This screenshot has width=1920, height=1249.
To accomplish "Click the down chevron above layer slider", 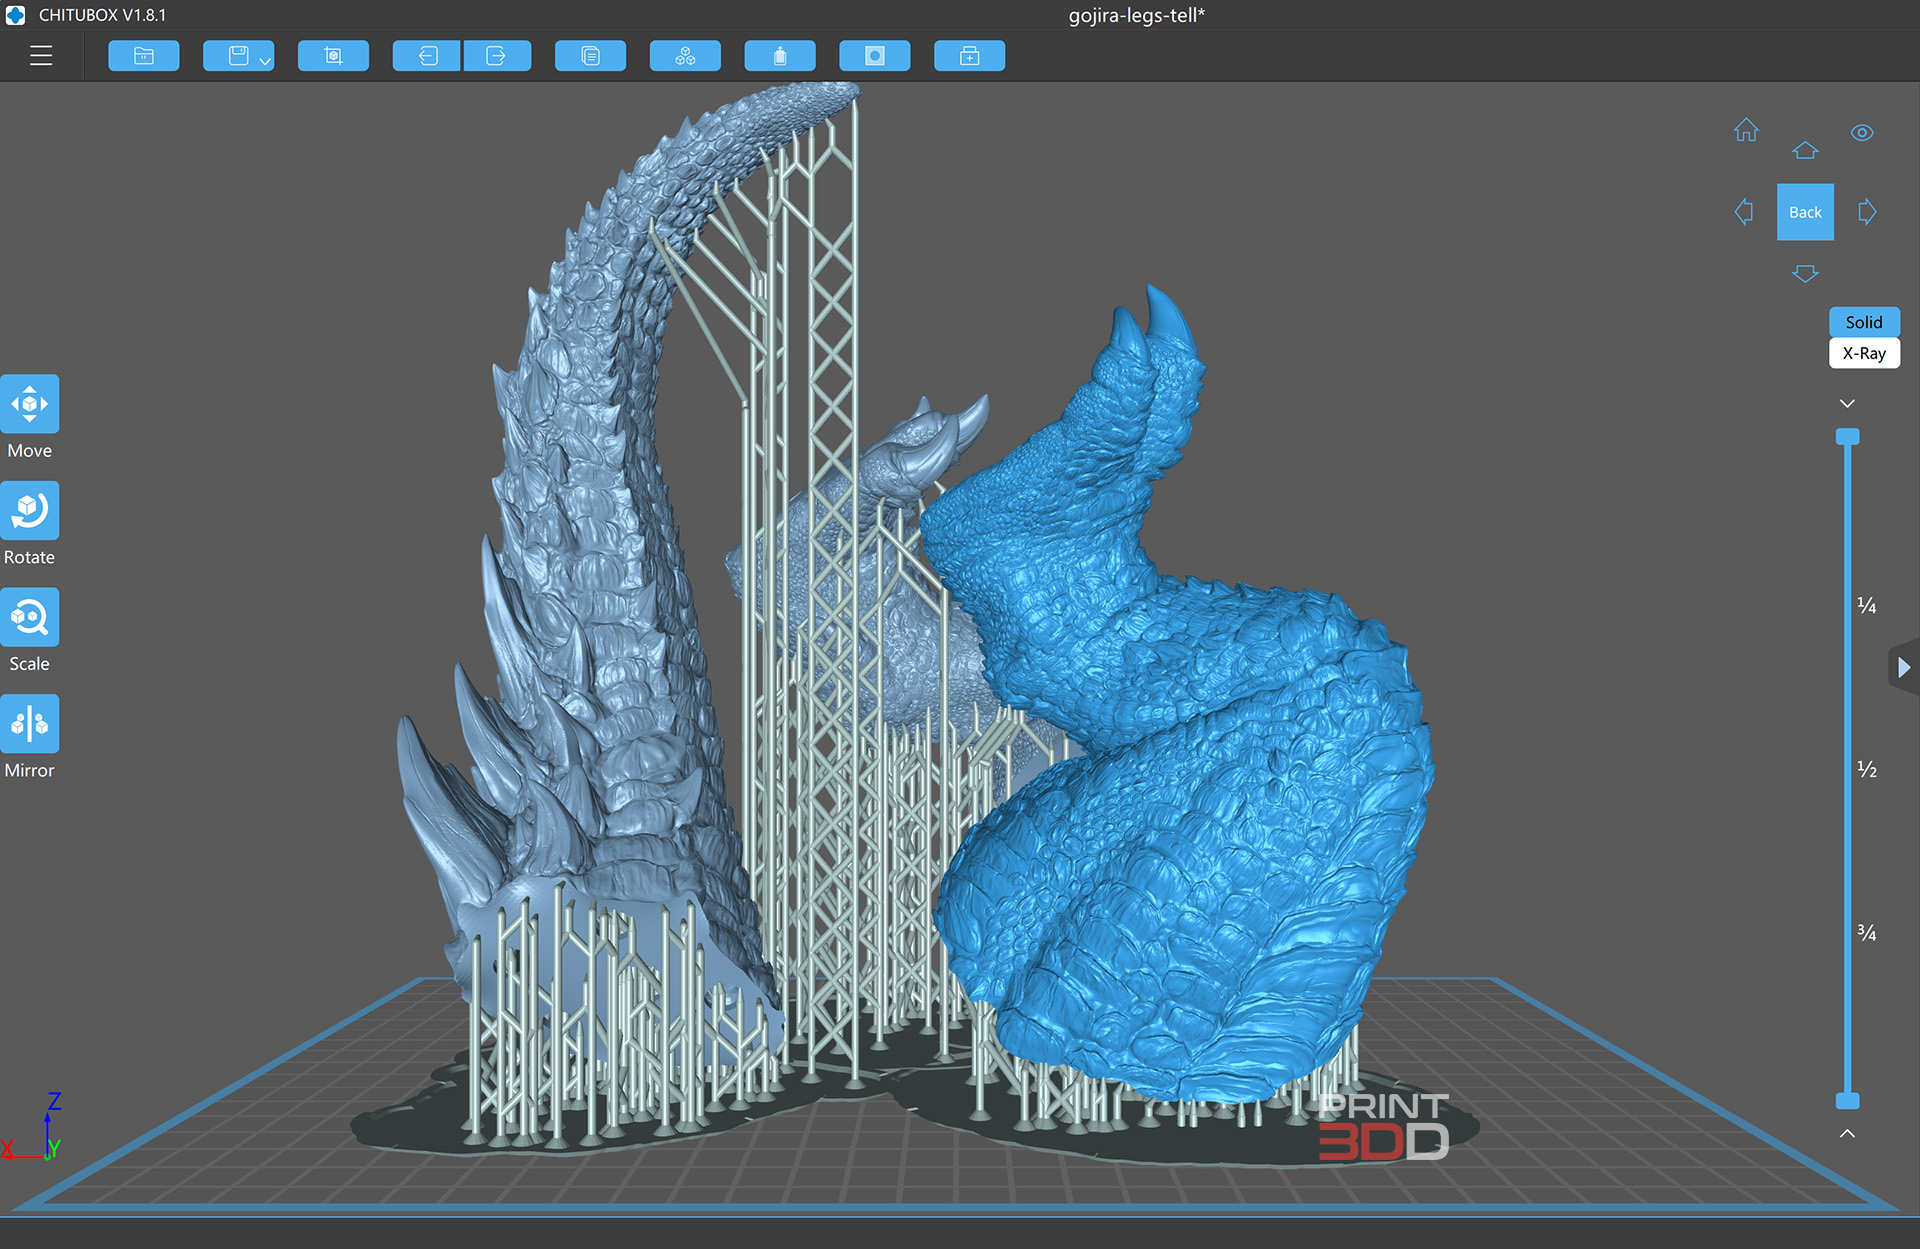I will tap(1847, 404).
